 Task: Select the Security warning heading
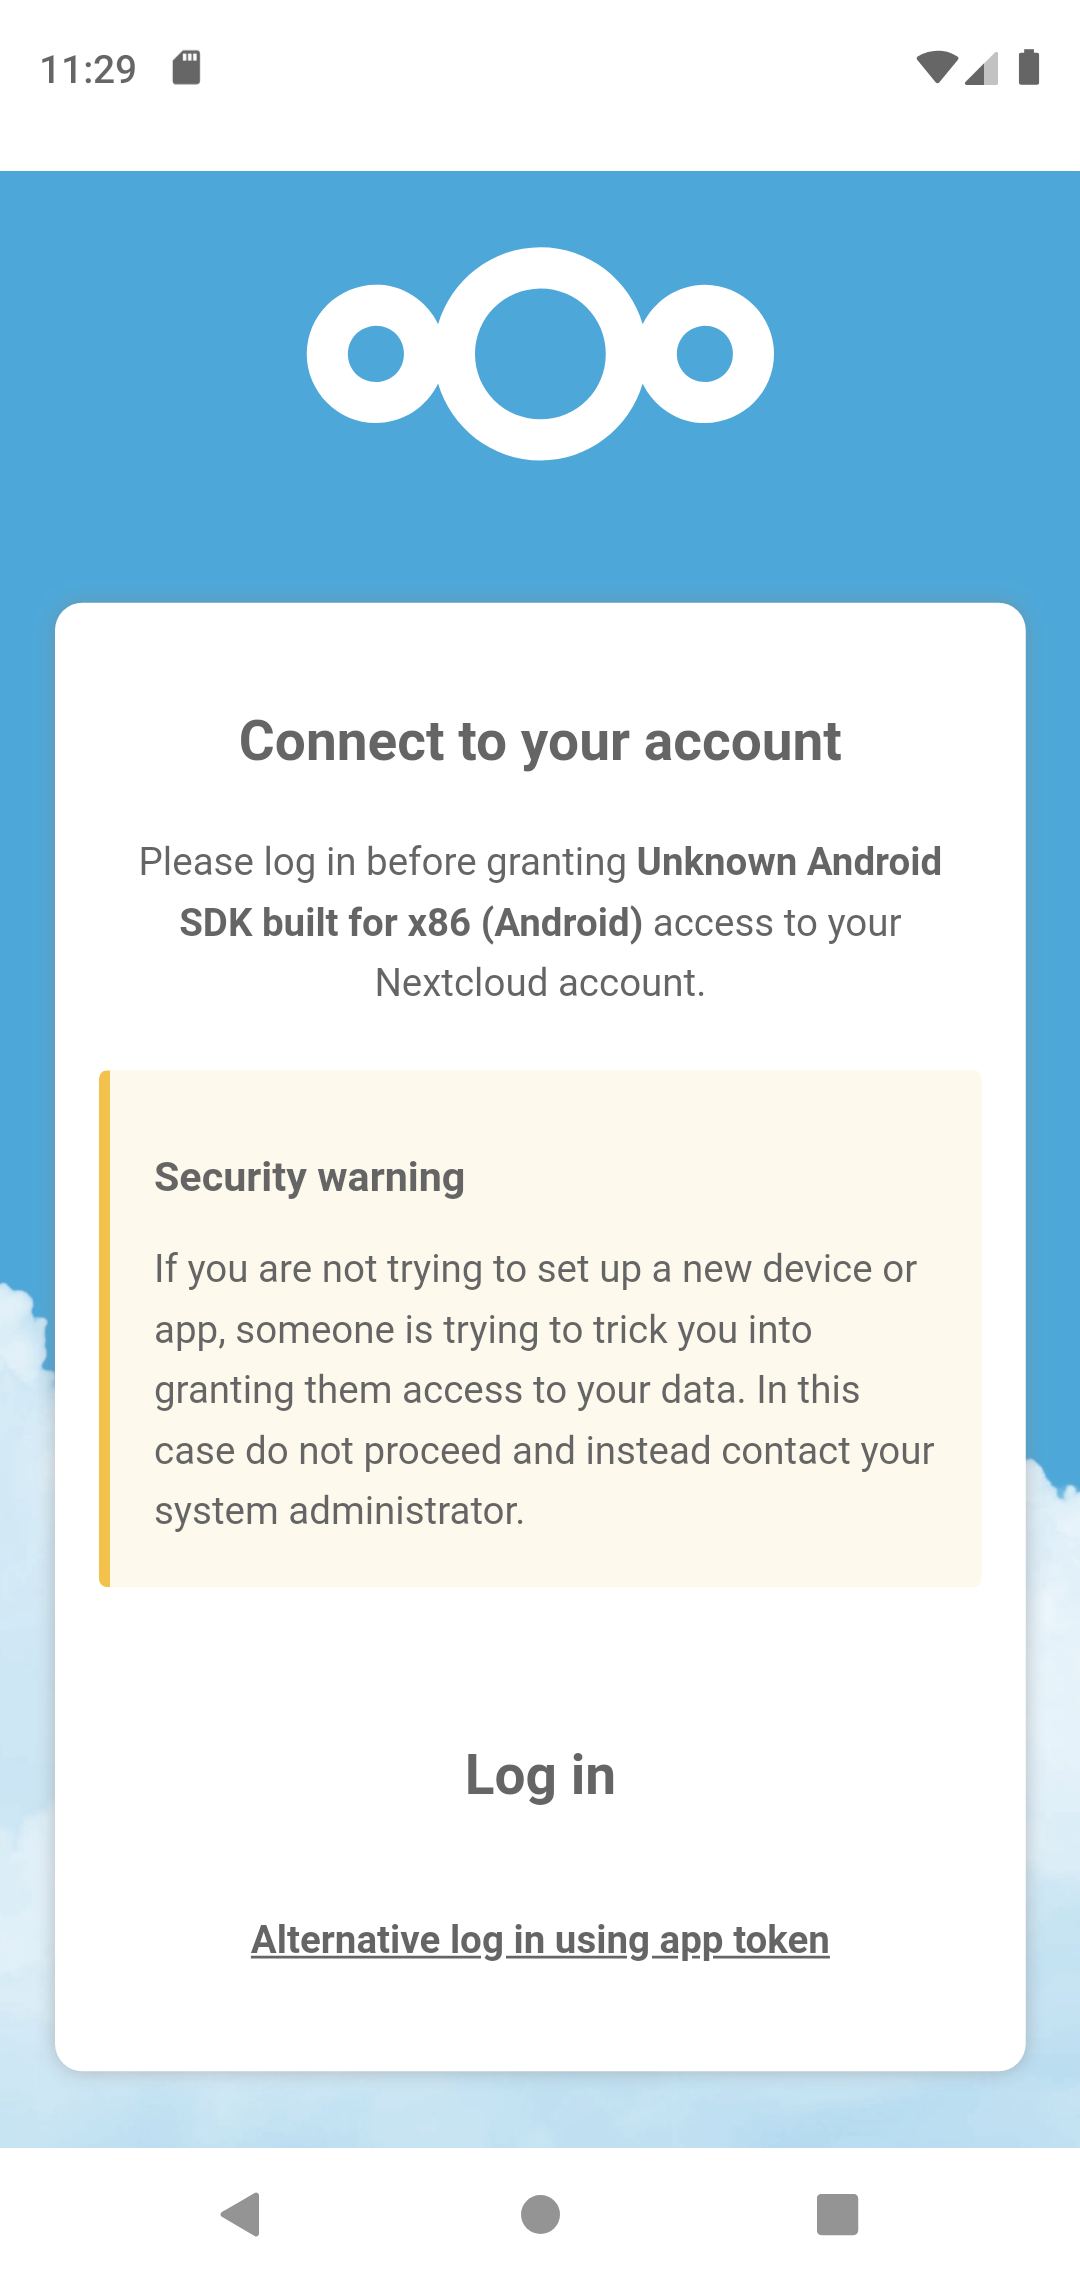click(309, 1177)
